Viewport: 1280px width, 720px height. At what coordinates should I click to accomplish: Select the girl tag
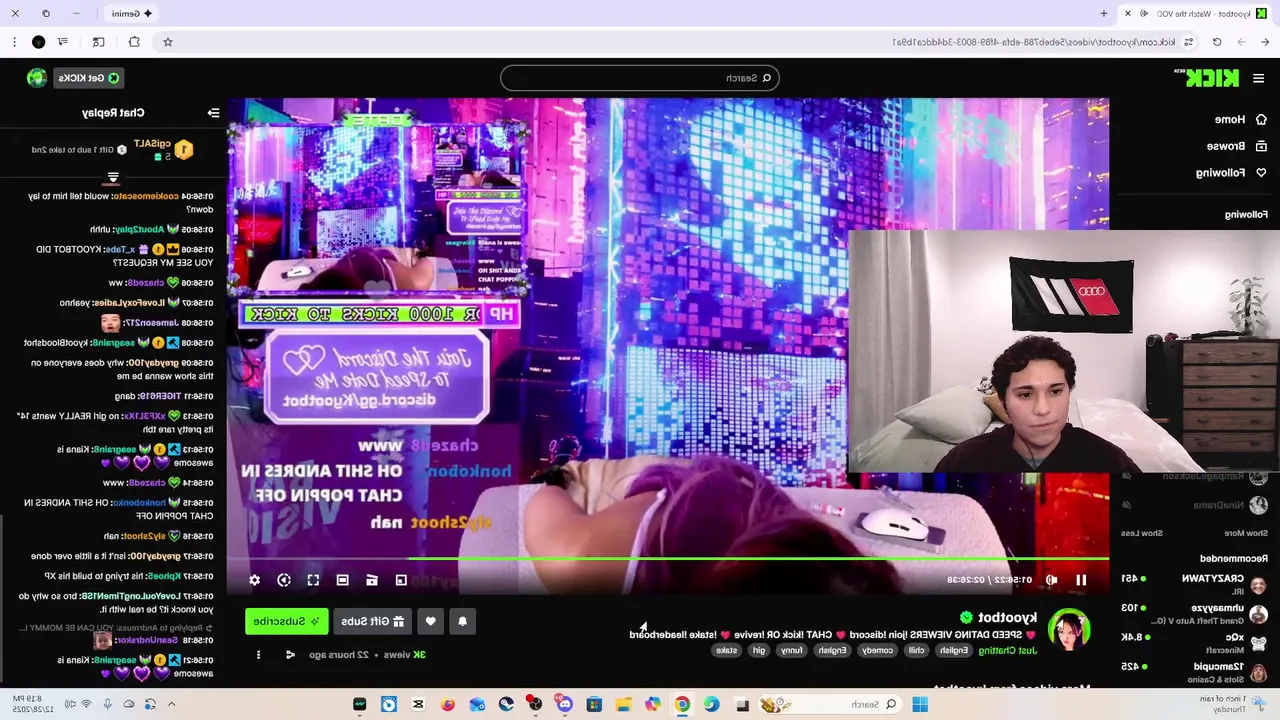point(759,650)
